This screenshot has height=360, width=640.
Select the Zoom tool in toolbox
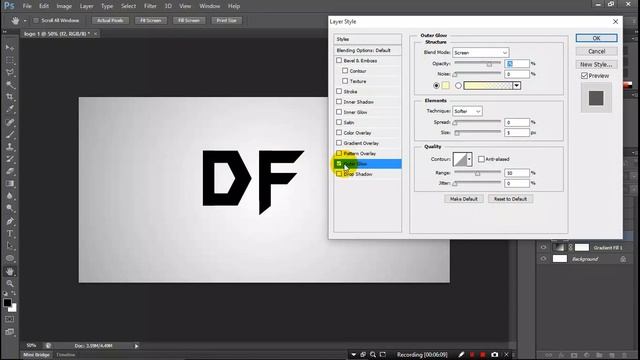coord(10,284)
